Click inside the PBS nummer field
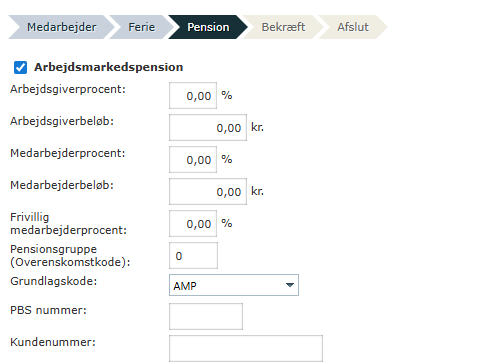Viewport: 485px width, 363px height. coord(206,316)
